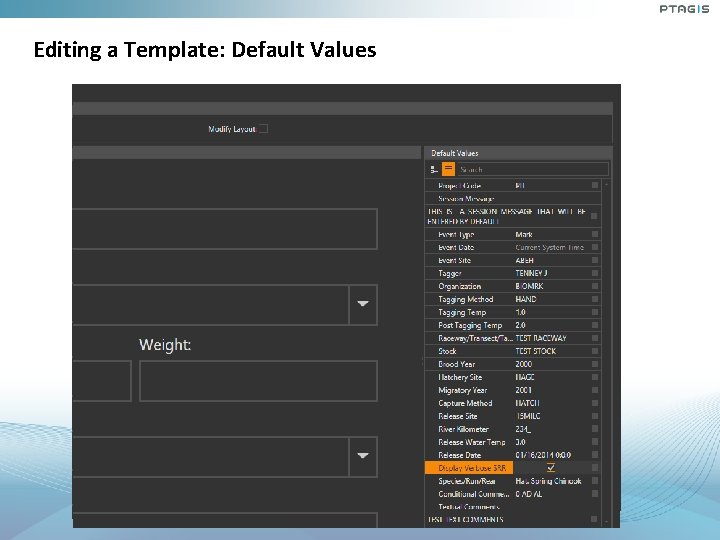This screenshot has width=720, height=540.
Task: Click the marker square on Release Date row
Action: click(595, 455)
